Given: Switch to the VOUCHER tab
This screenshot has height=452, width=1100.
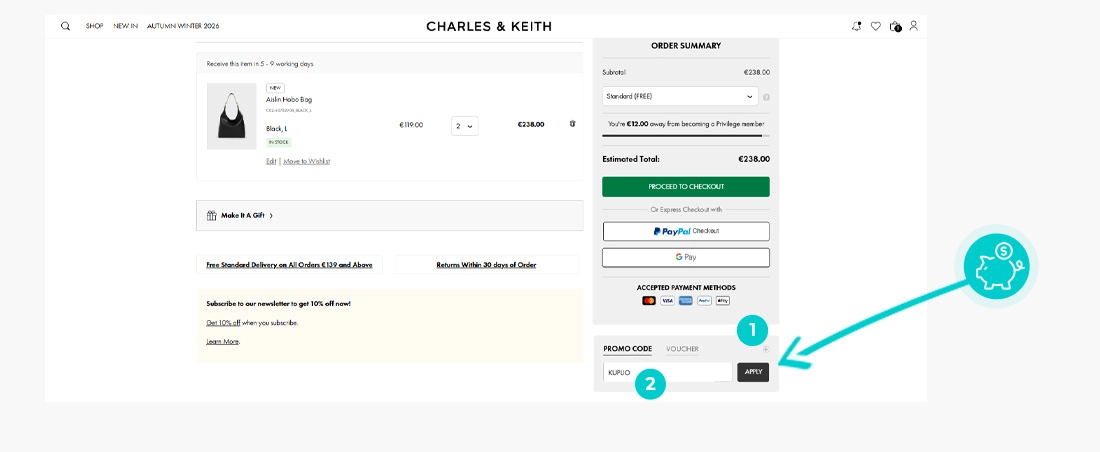Looking at the screenshot, I should click(682, 349).
